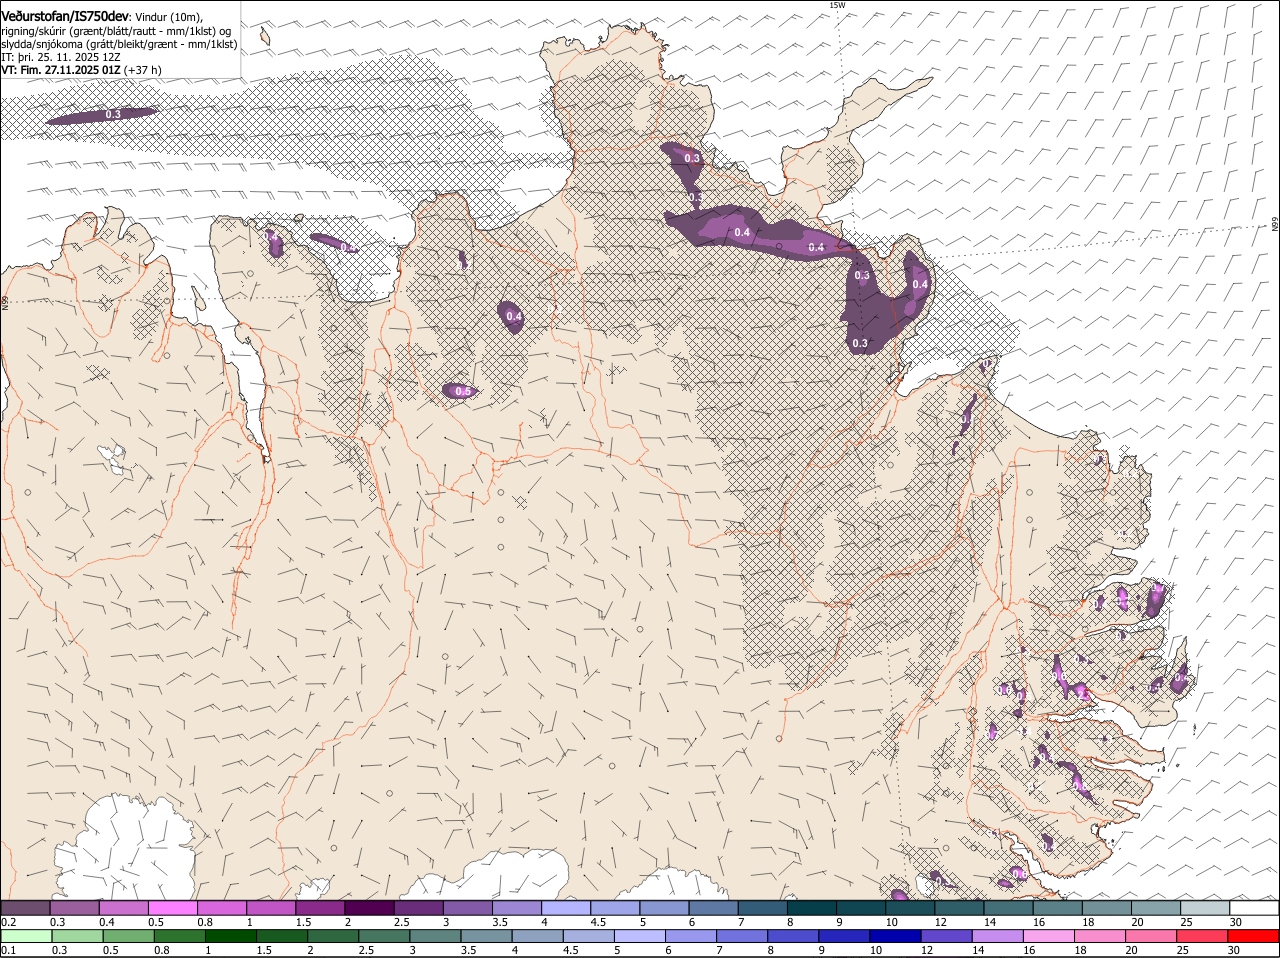Click the 3.5 value in upper legend scale
1280x958 pixels.
click(x=500, y=921)
